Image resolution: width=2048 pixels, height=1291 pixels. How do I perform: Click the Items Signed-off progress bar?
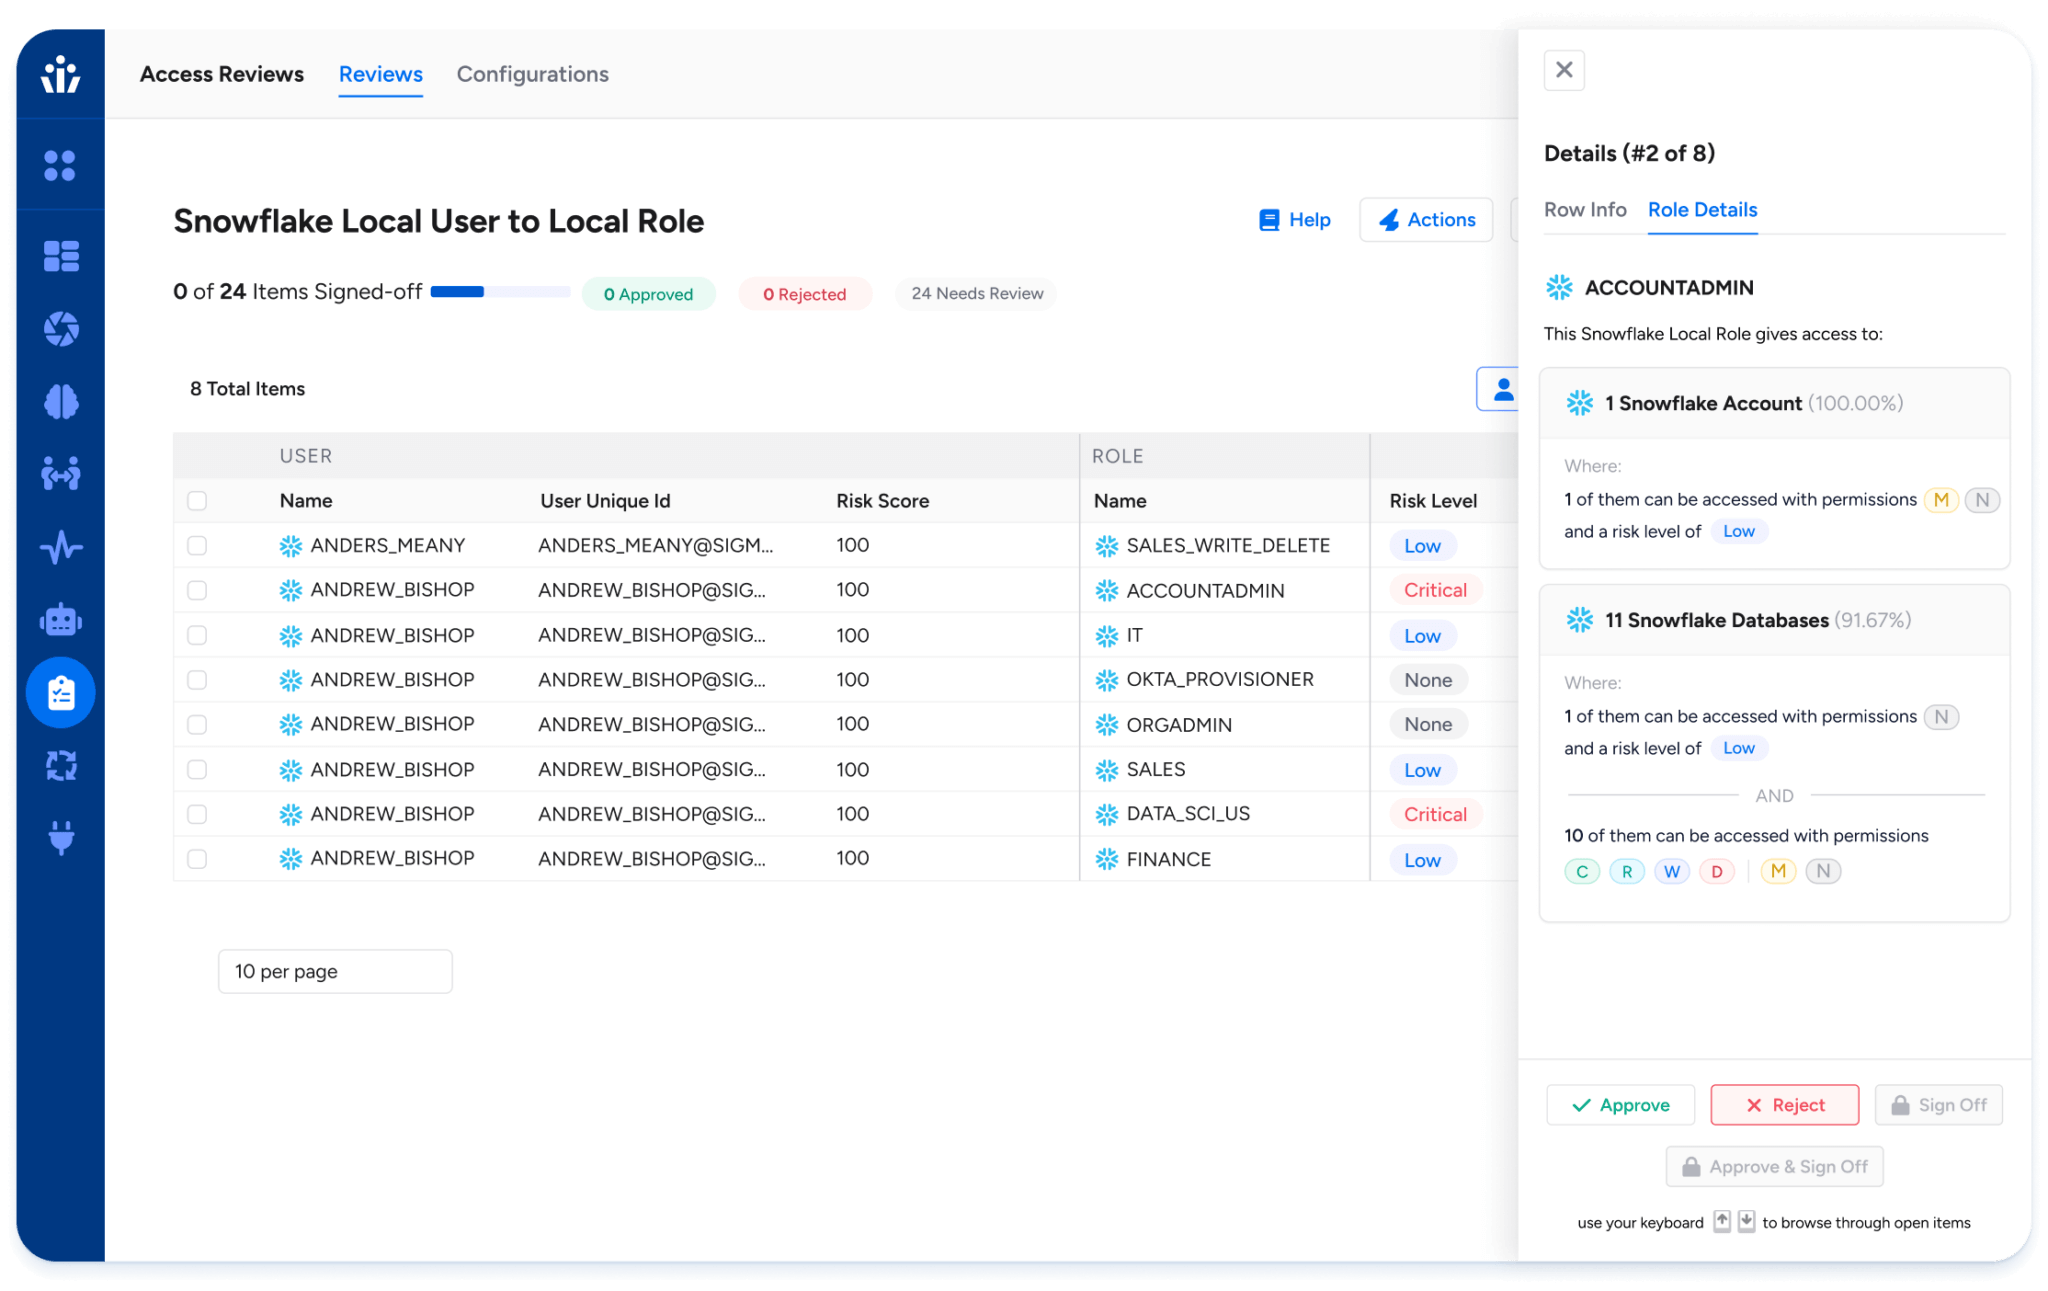pos(500,291)
